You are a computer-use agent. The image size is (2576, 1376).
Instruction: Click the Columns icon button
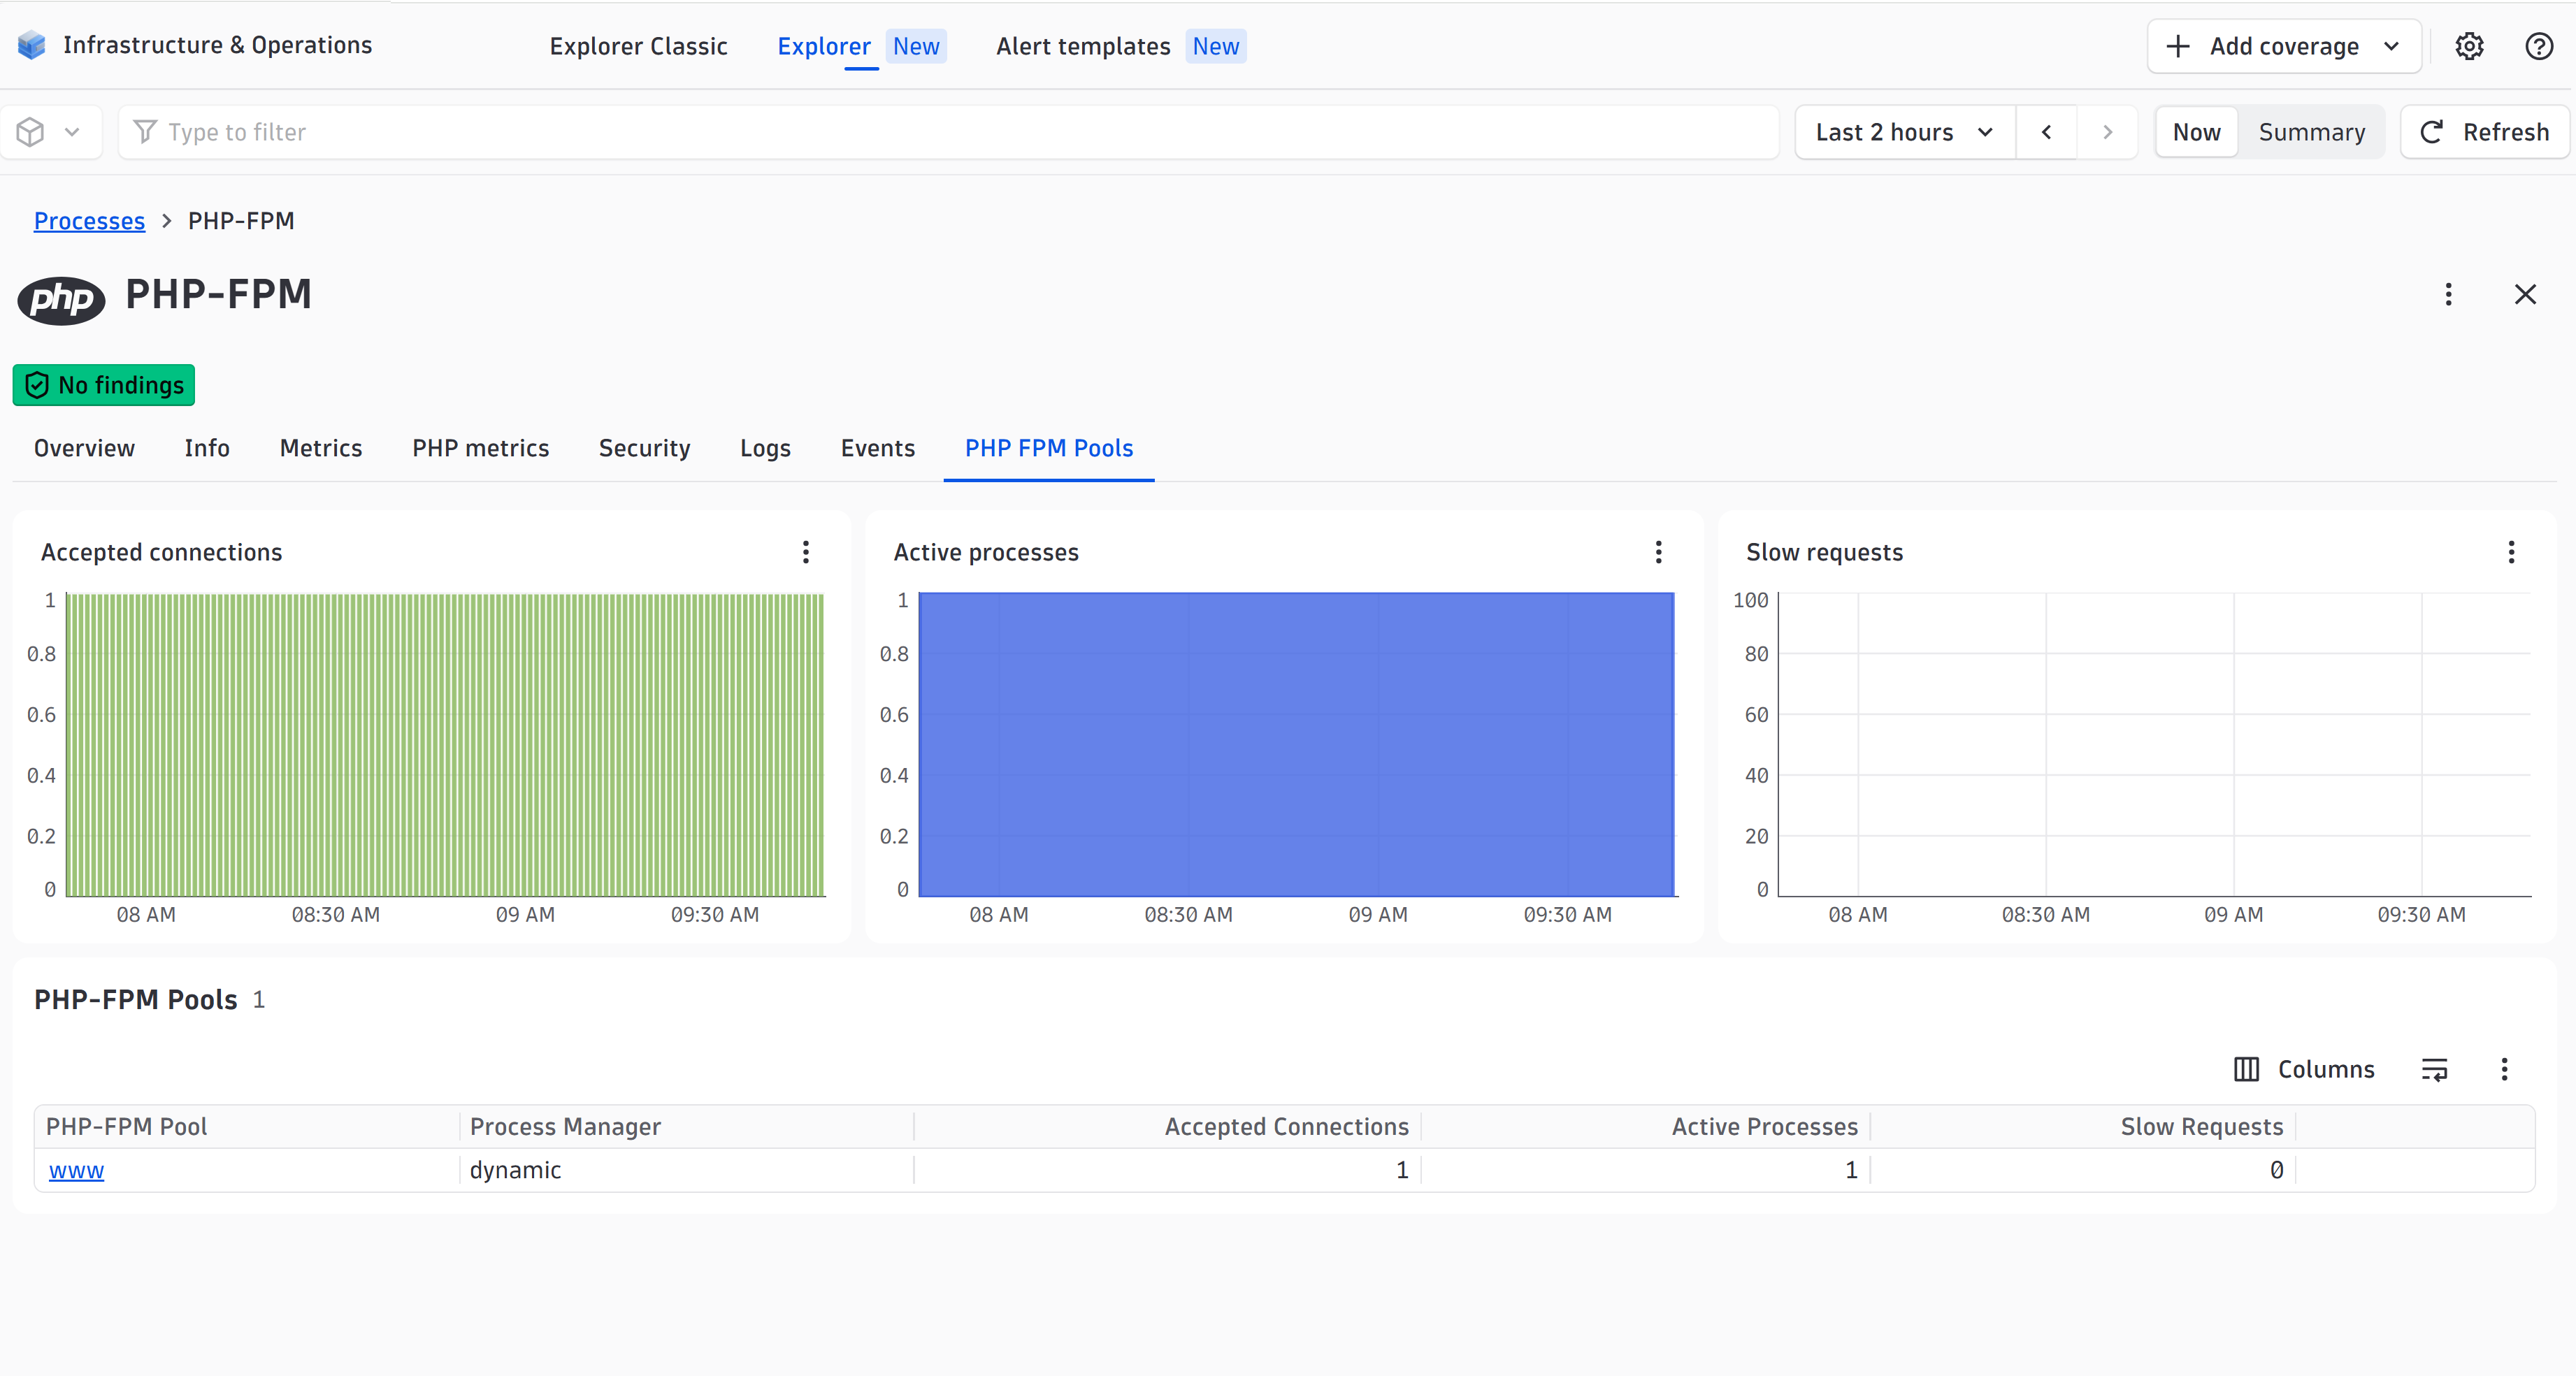pyautogui.click(x=2304, y=1069)
